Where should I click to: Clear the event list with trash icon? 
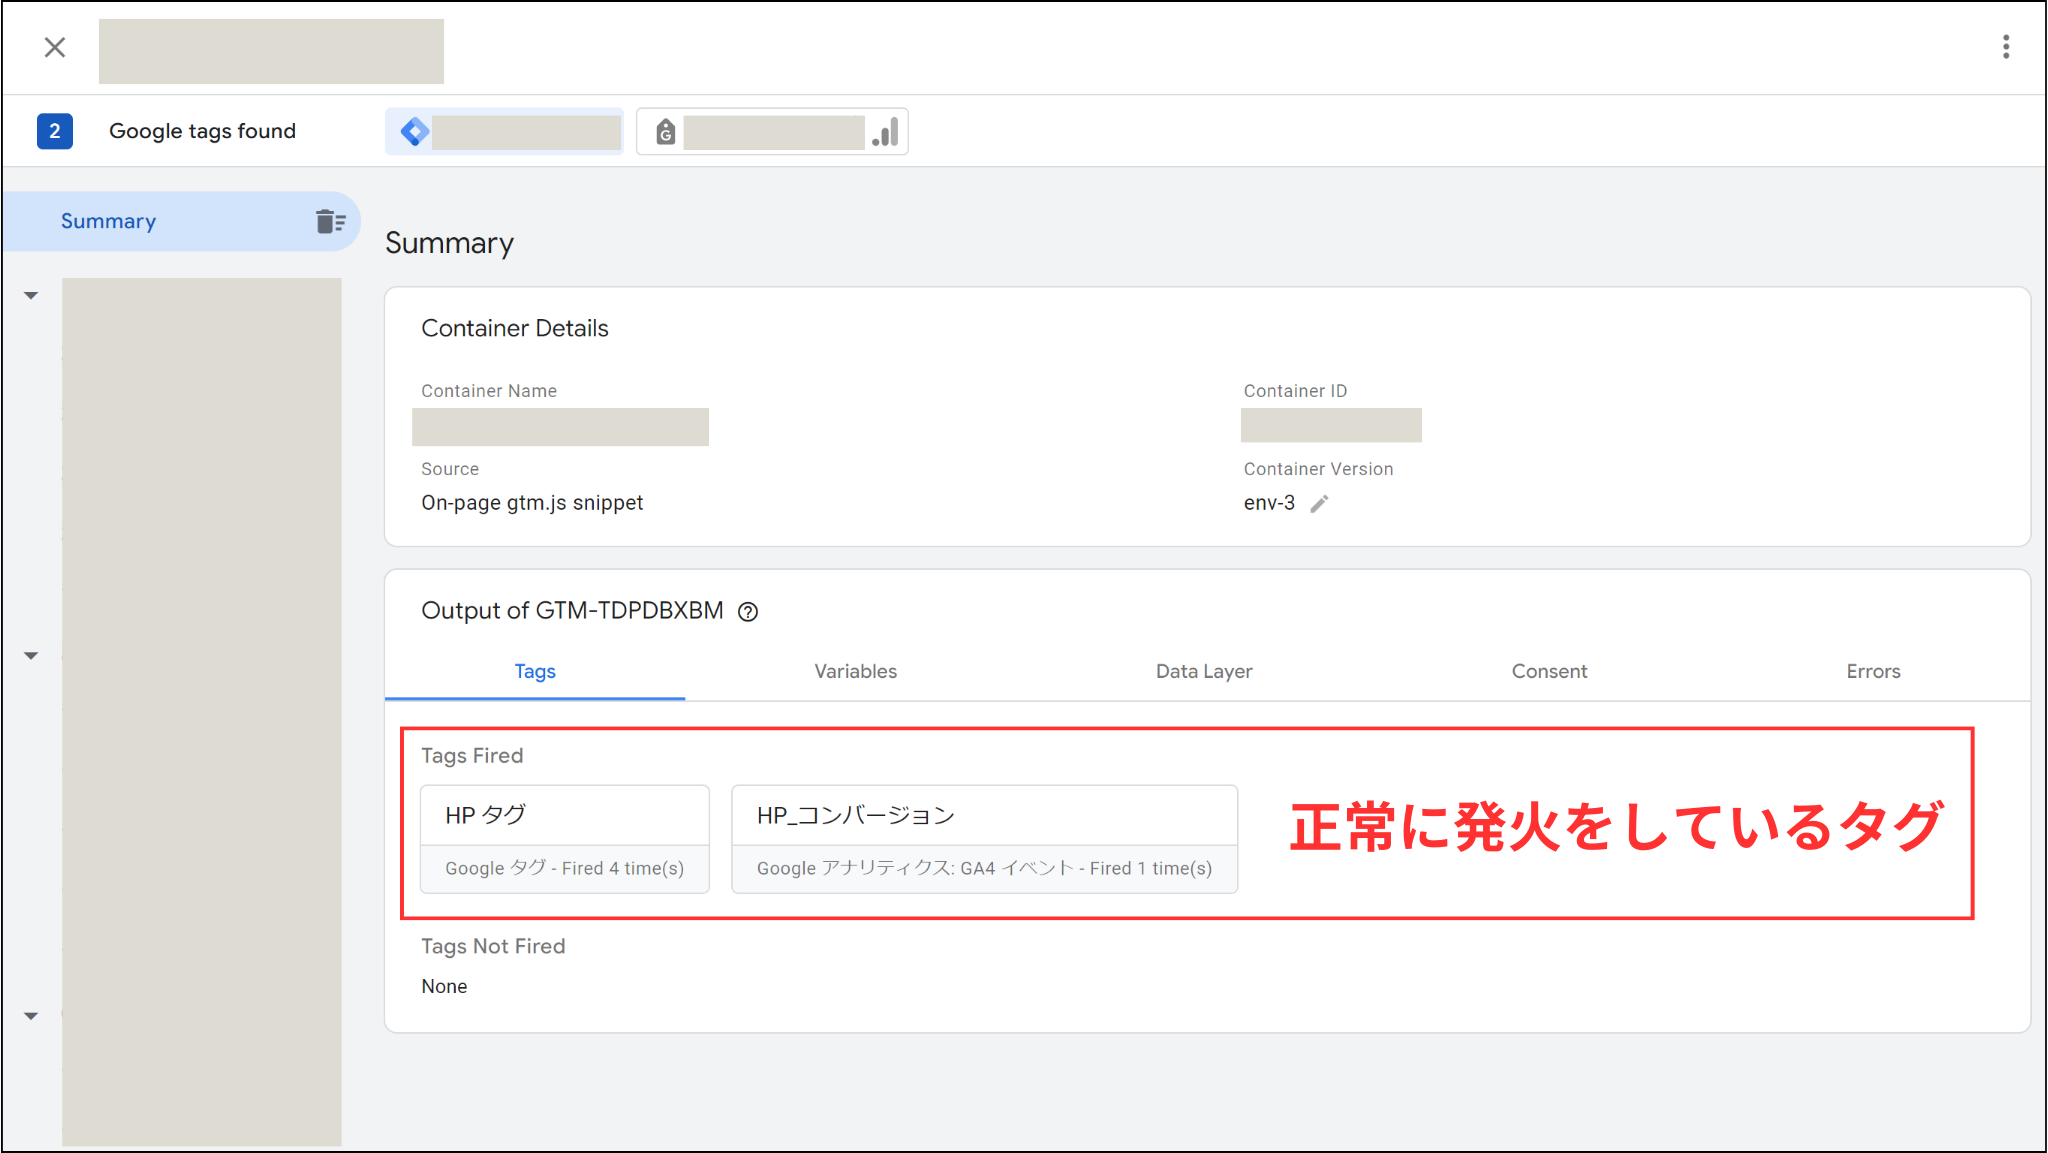(330, 221)
